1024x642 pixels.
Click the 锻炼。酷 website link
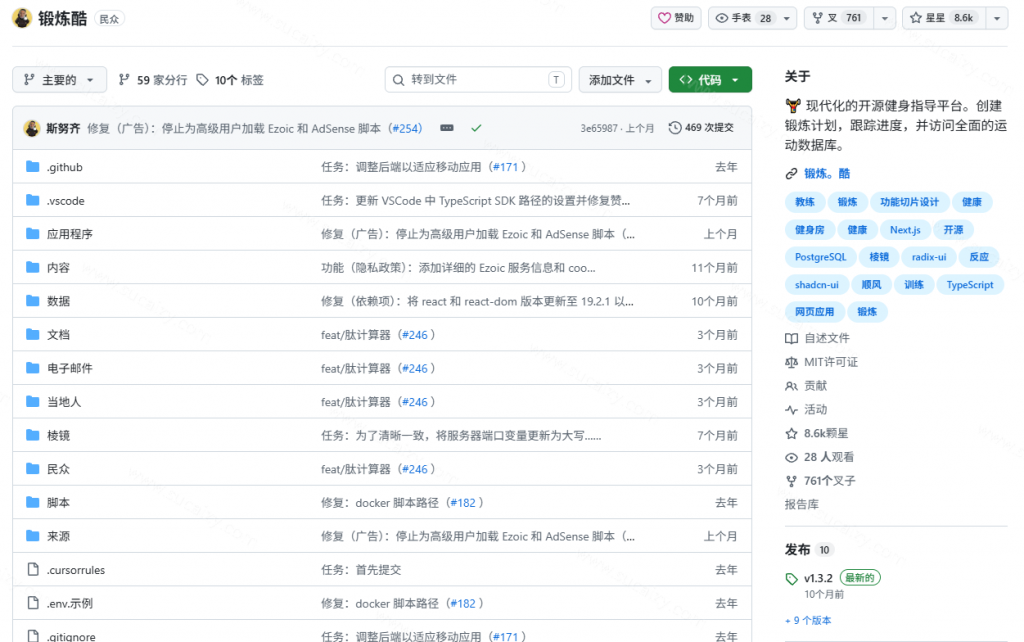tap(827, 174)
